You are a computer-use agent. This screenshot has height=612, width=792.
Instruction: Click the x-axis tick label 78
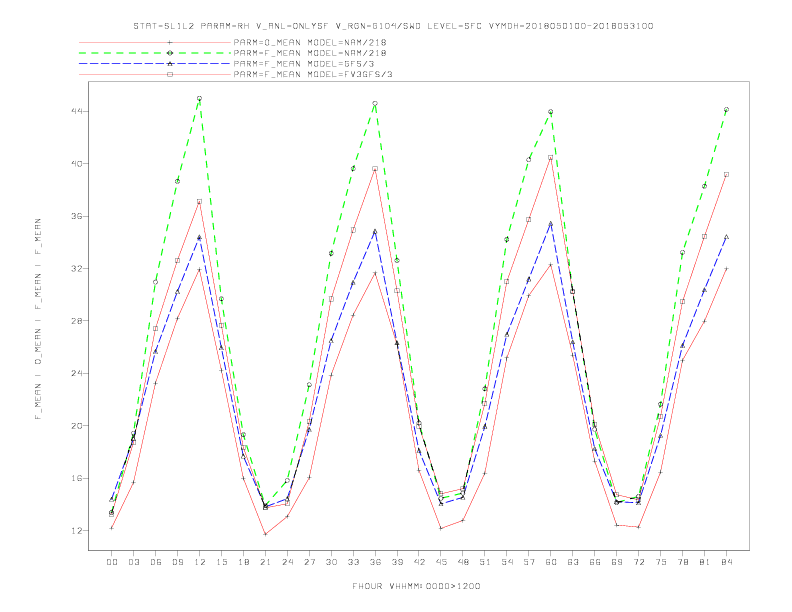pos(682,562)
